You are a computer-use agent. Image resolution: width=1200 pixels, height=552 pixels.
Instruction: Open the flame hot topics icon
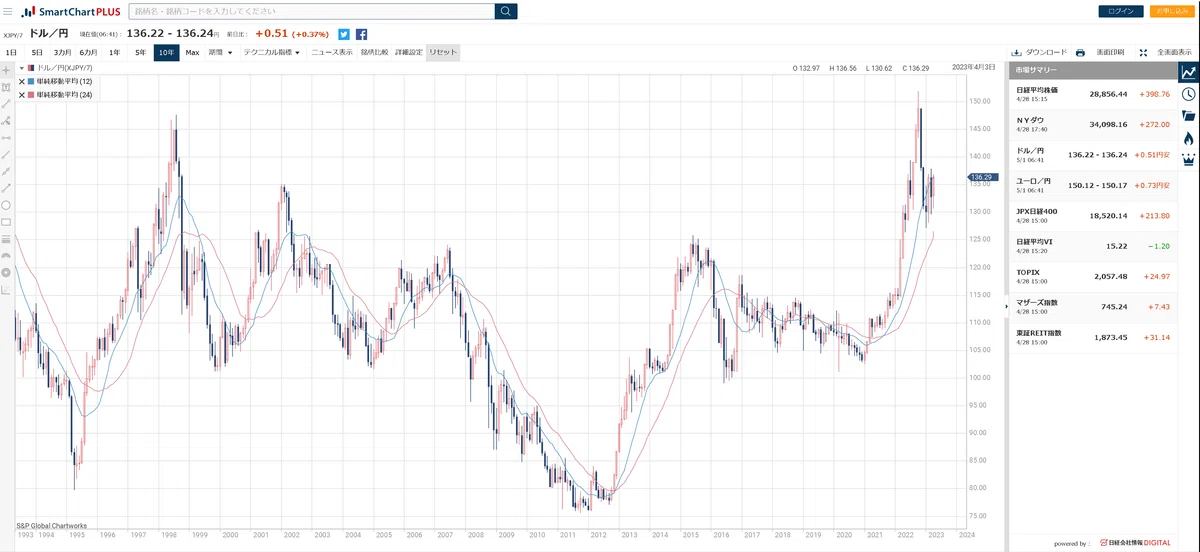[1188, 138]
